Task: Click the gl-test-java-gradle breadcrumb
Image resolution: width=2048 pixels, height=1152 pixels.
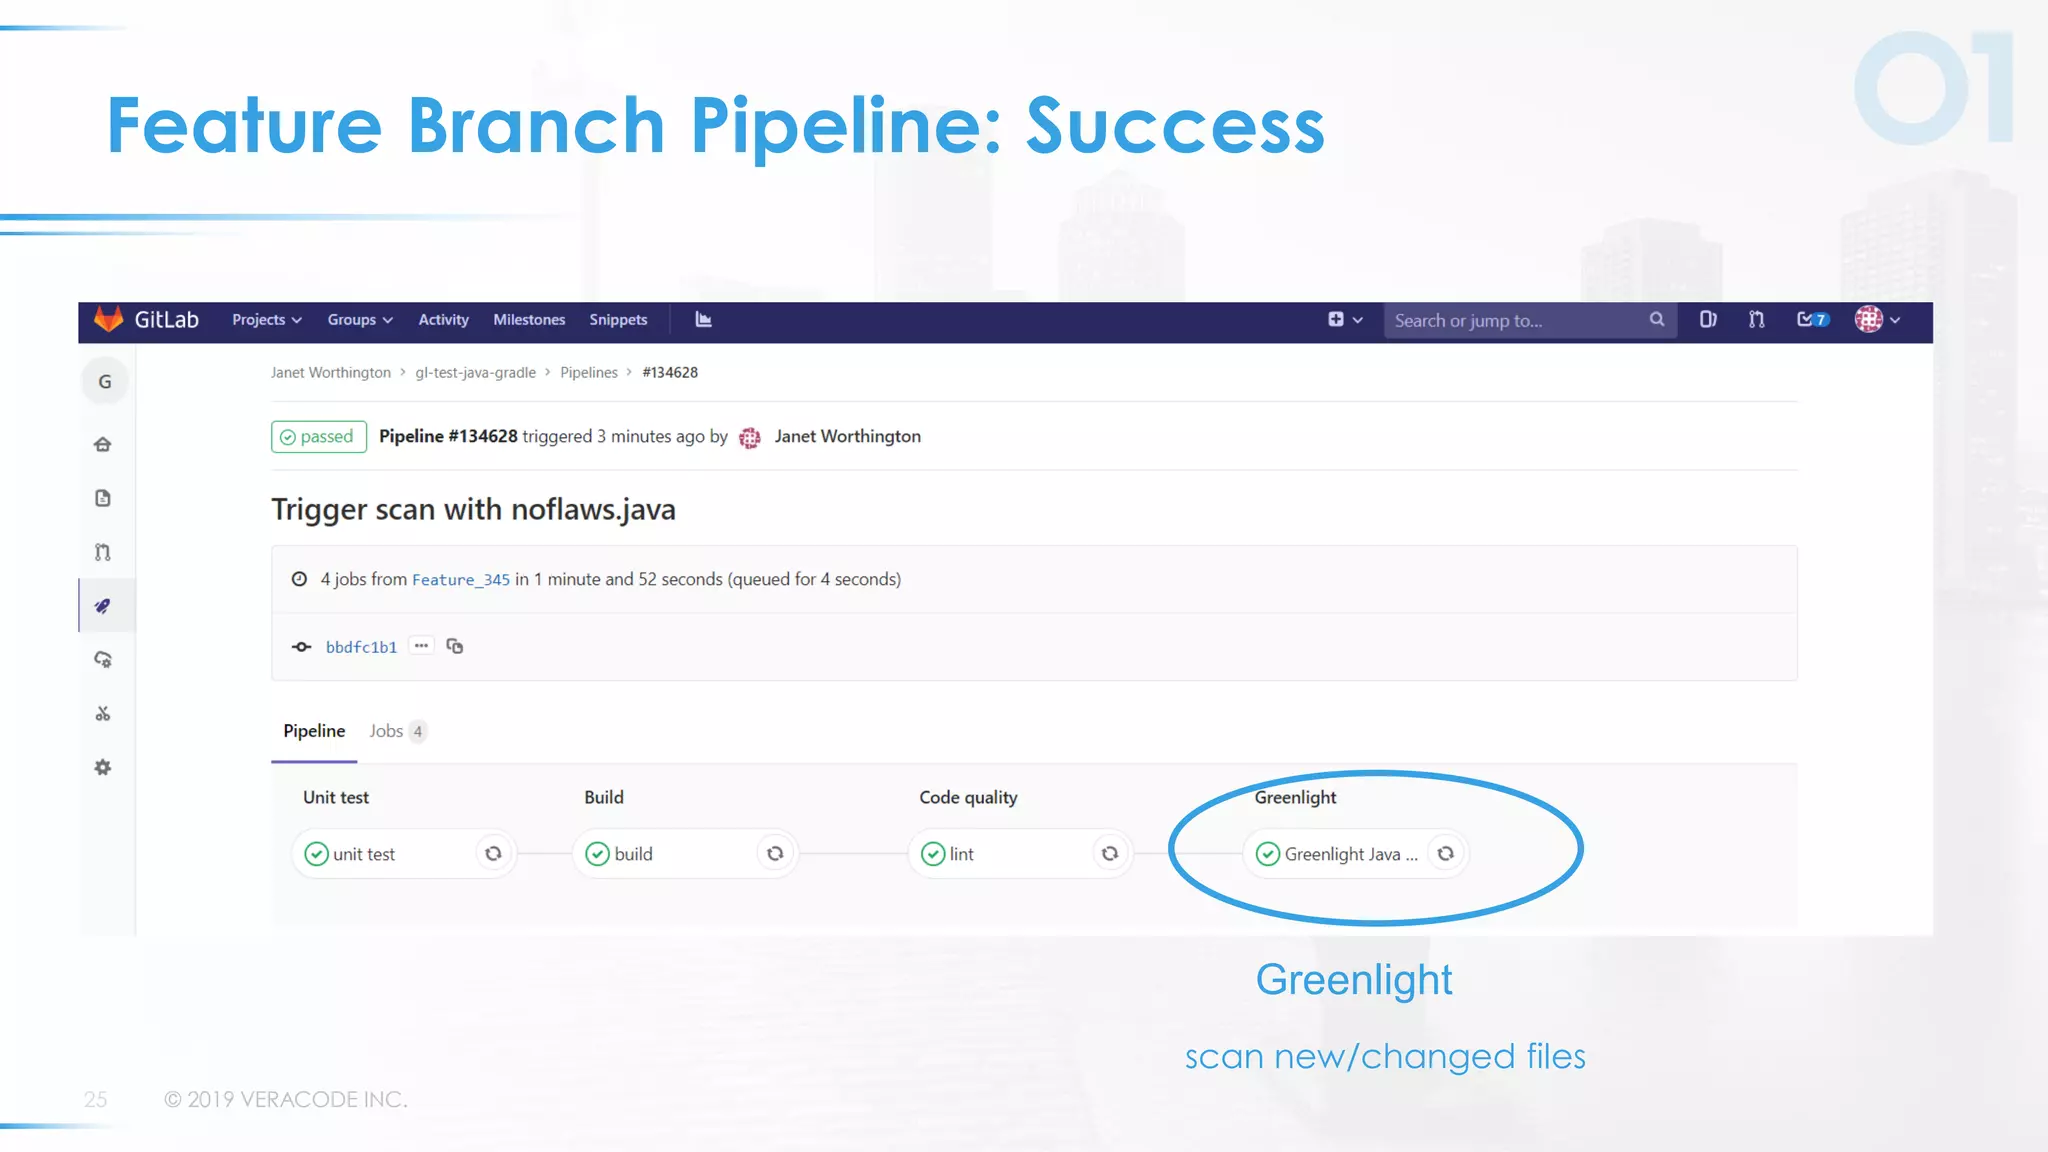Action: coord(476,373)
